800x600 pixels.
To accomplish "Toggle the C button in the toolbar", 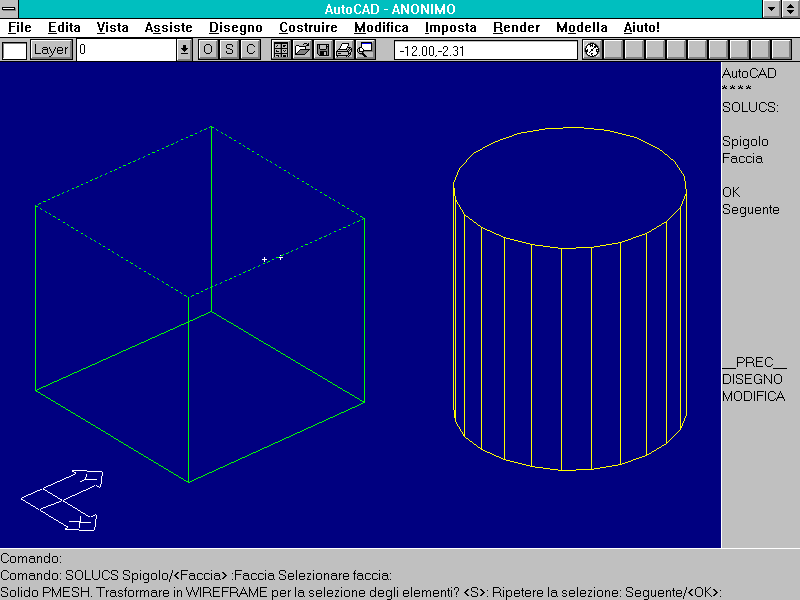I will point(251,50).
